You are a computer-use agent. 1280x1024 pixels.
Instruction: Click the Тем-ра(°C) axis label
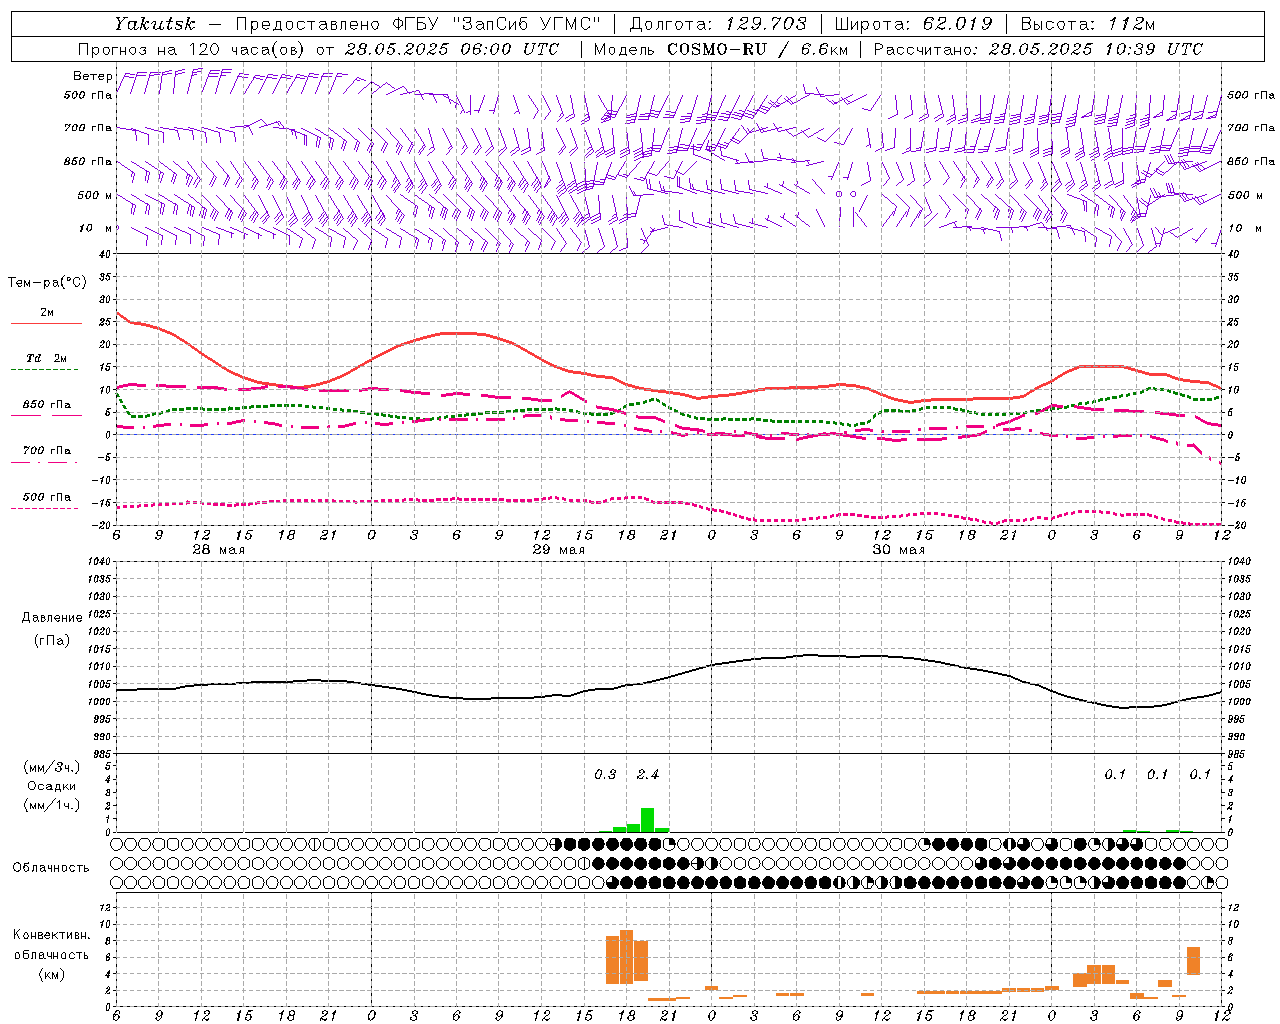point(46,283)
